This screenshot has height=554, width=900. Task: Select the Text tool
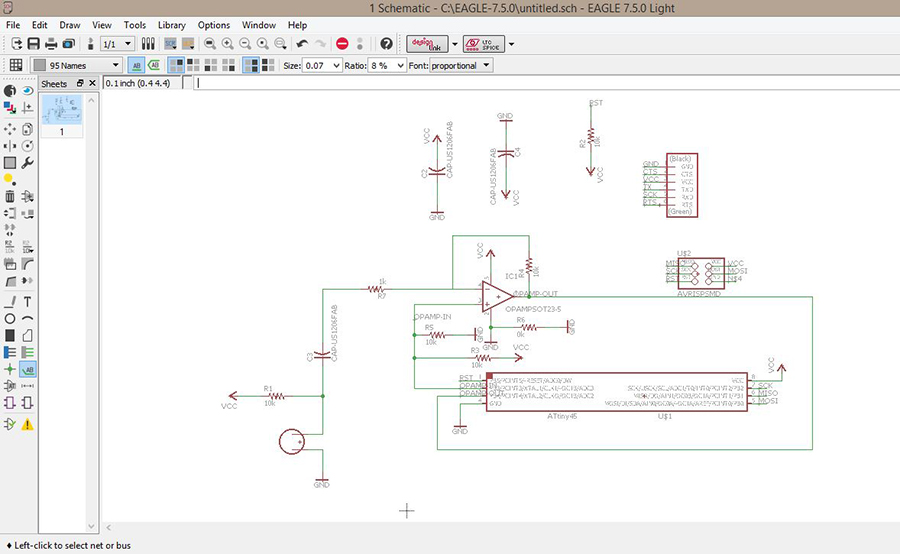pyautogui.click(x=28, y=301)
